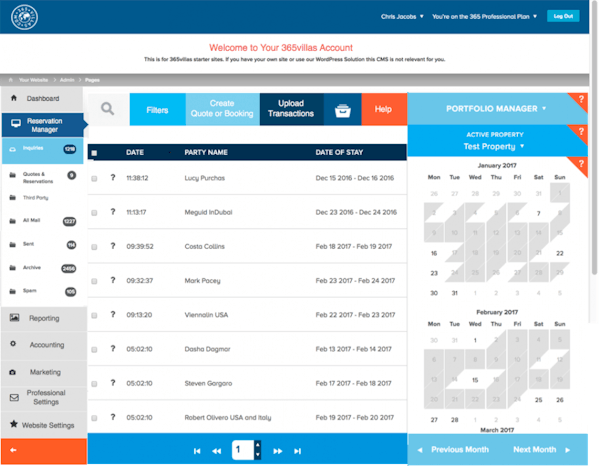Click Active Property help question mark
The image size is (600, 466).
point(581,131)
